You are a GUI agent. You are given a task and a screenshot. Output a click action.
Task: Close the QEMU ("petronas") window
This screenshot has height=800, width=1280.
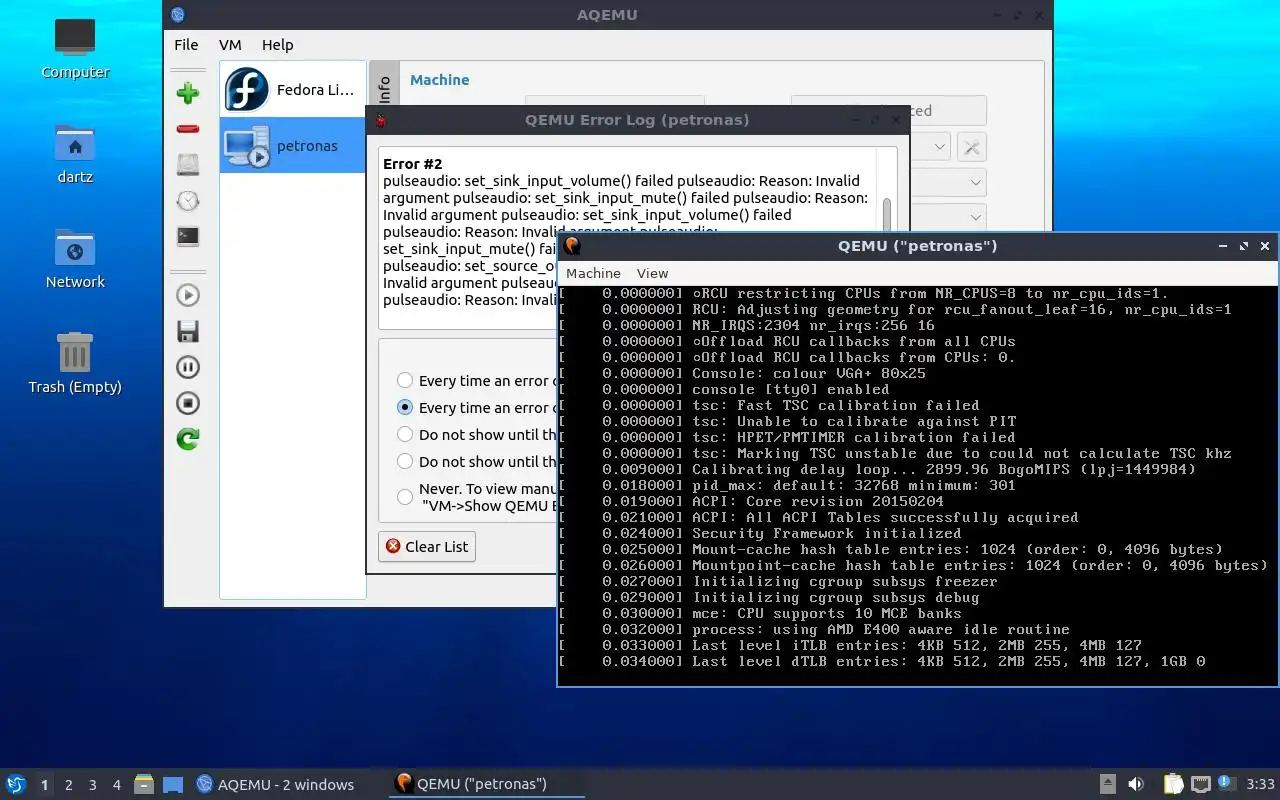(1265, 246)
